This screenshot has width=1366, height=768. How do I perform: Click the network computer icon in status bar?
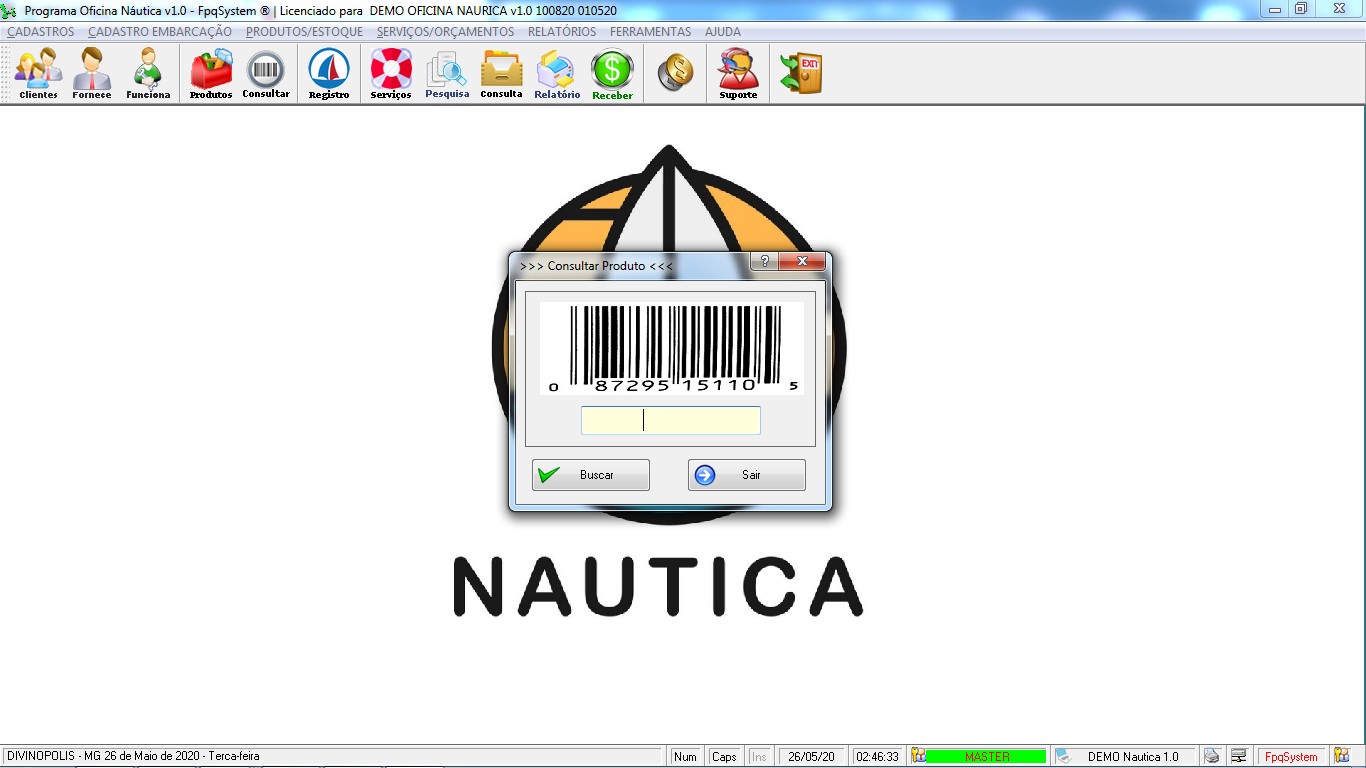coord(1238,756)
